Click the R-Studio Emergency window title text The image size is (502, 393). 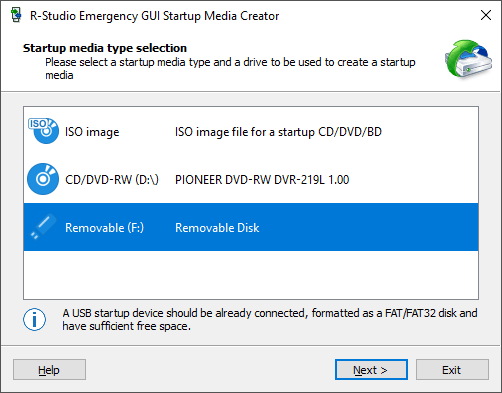coord(154,16)
